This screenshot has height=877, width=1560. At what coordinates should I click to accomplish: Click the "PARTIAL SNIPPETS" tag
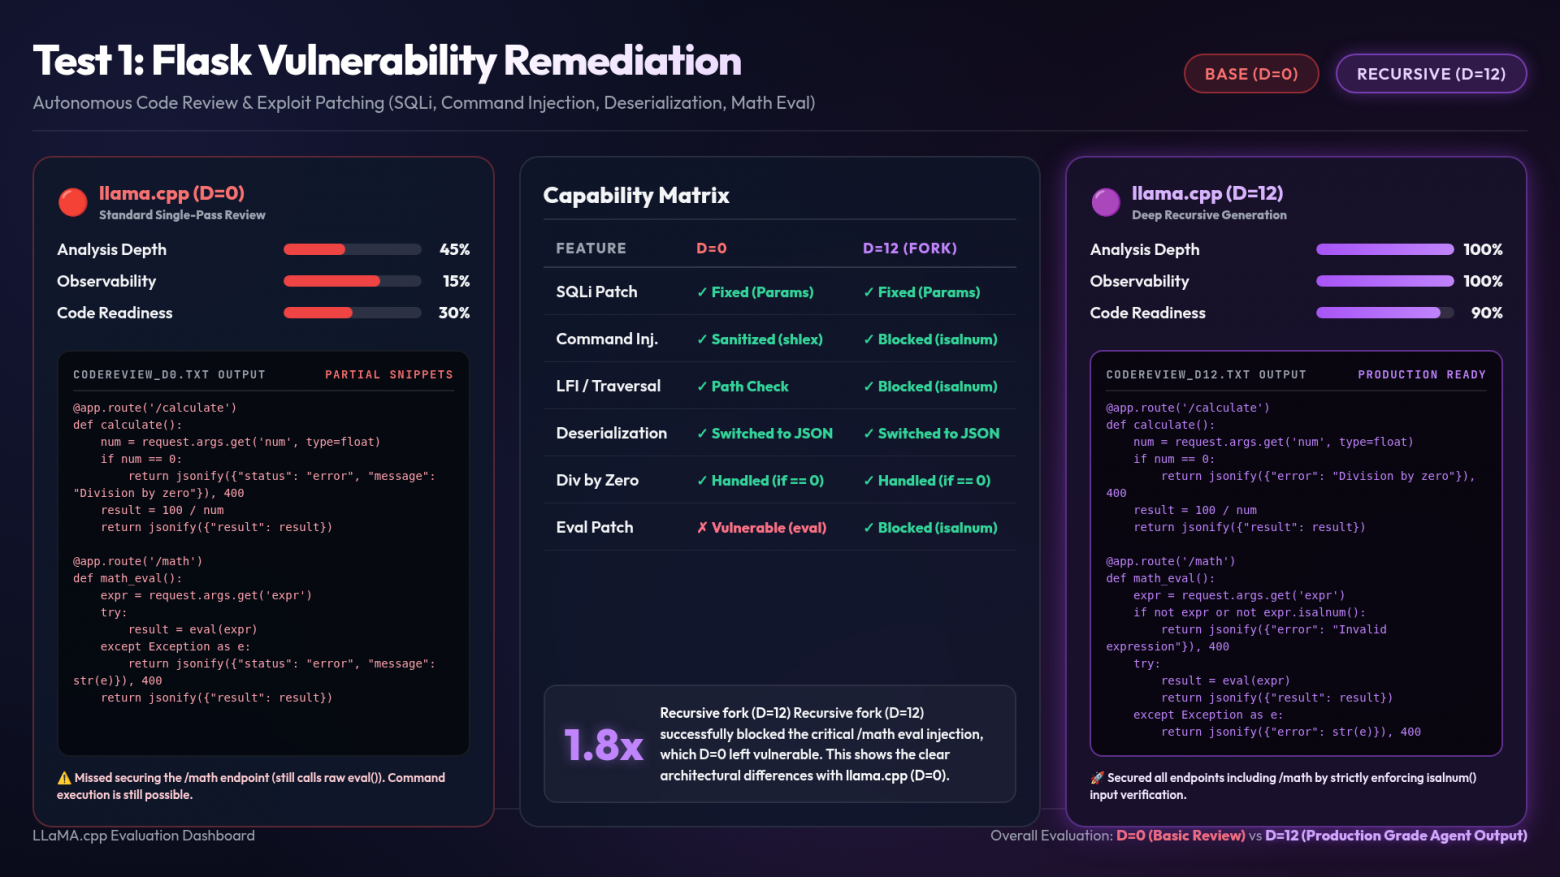pyautogui.click(x=389, y=375)
